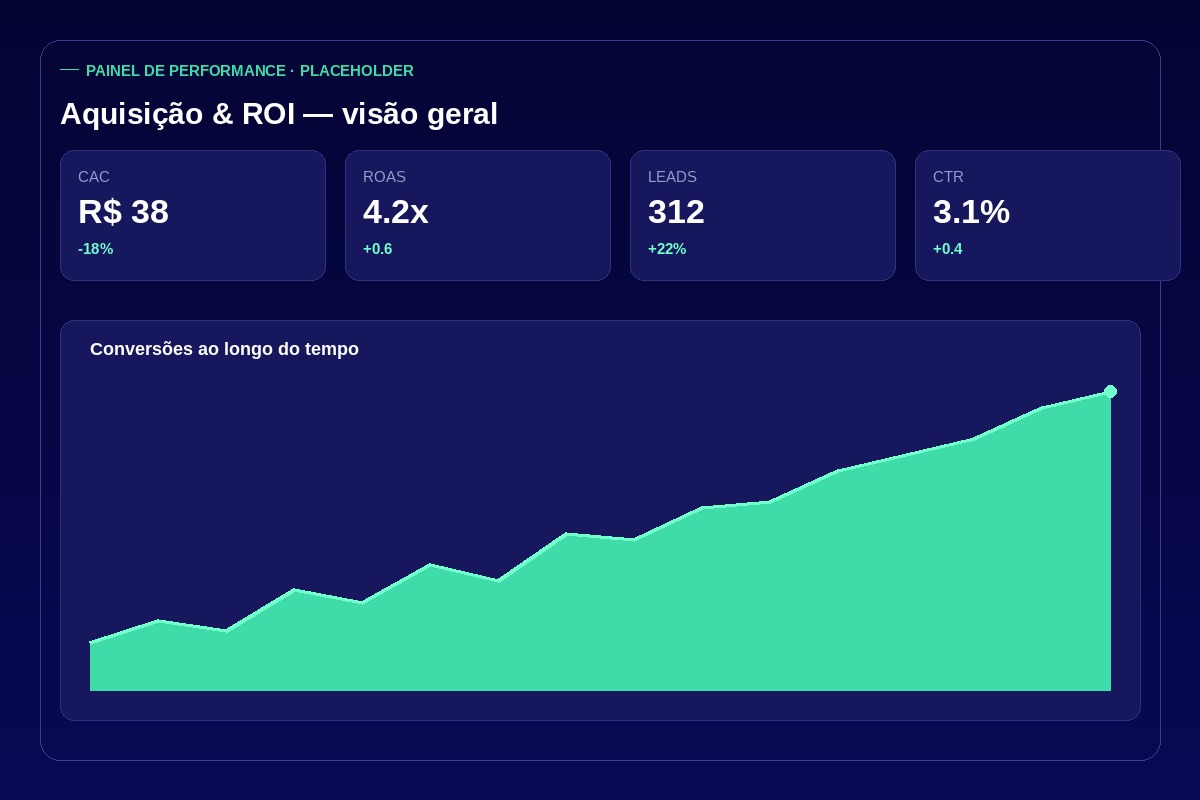1200x800 pixels.
Task: Click the R$ 38 CAC value
Action: 123,212
